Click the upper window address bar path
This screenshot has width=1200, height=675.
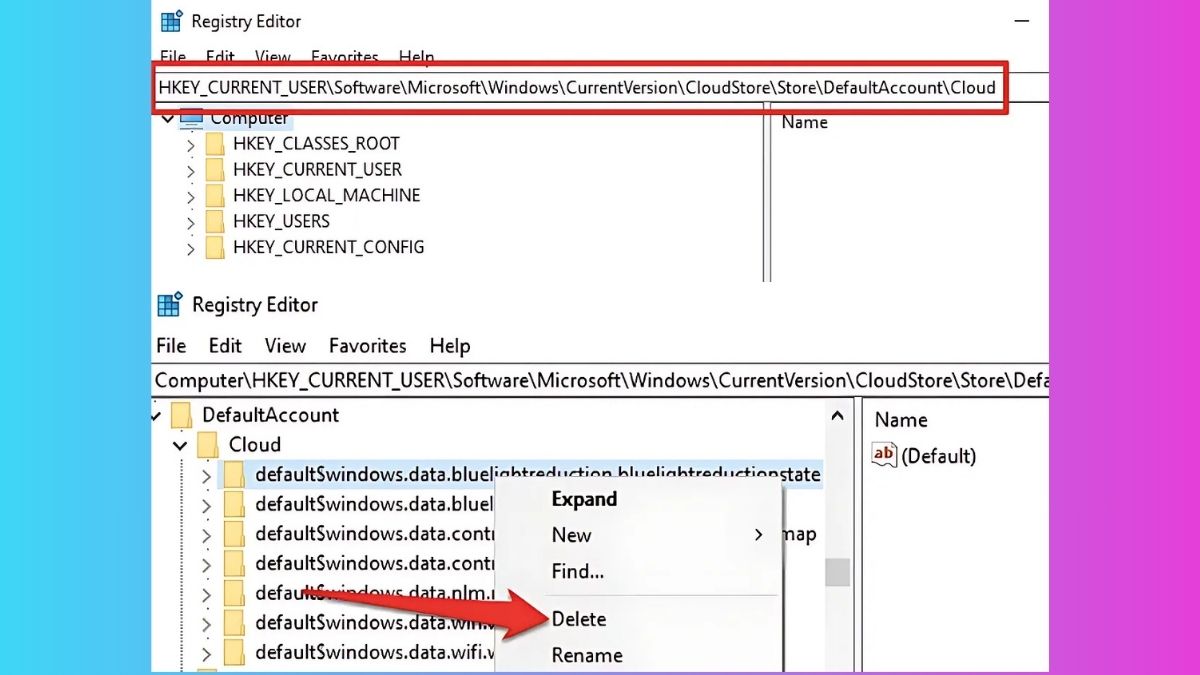point(577,87)
